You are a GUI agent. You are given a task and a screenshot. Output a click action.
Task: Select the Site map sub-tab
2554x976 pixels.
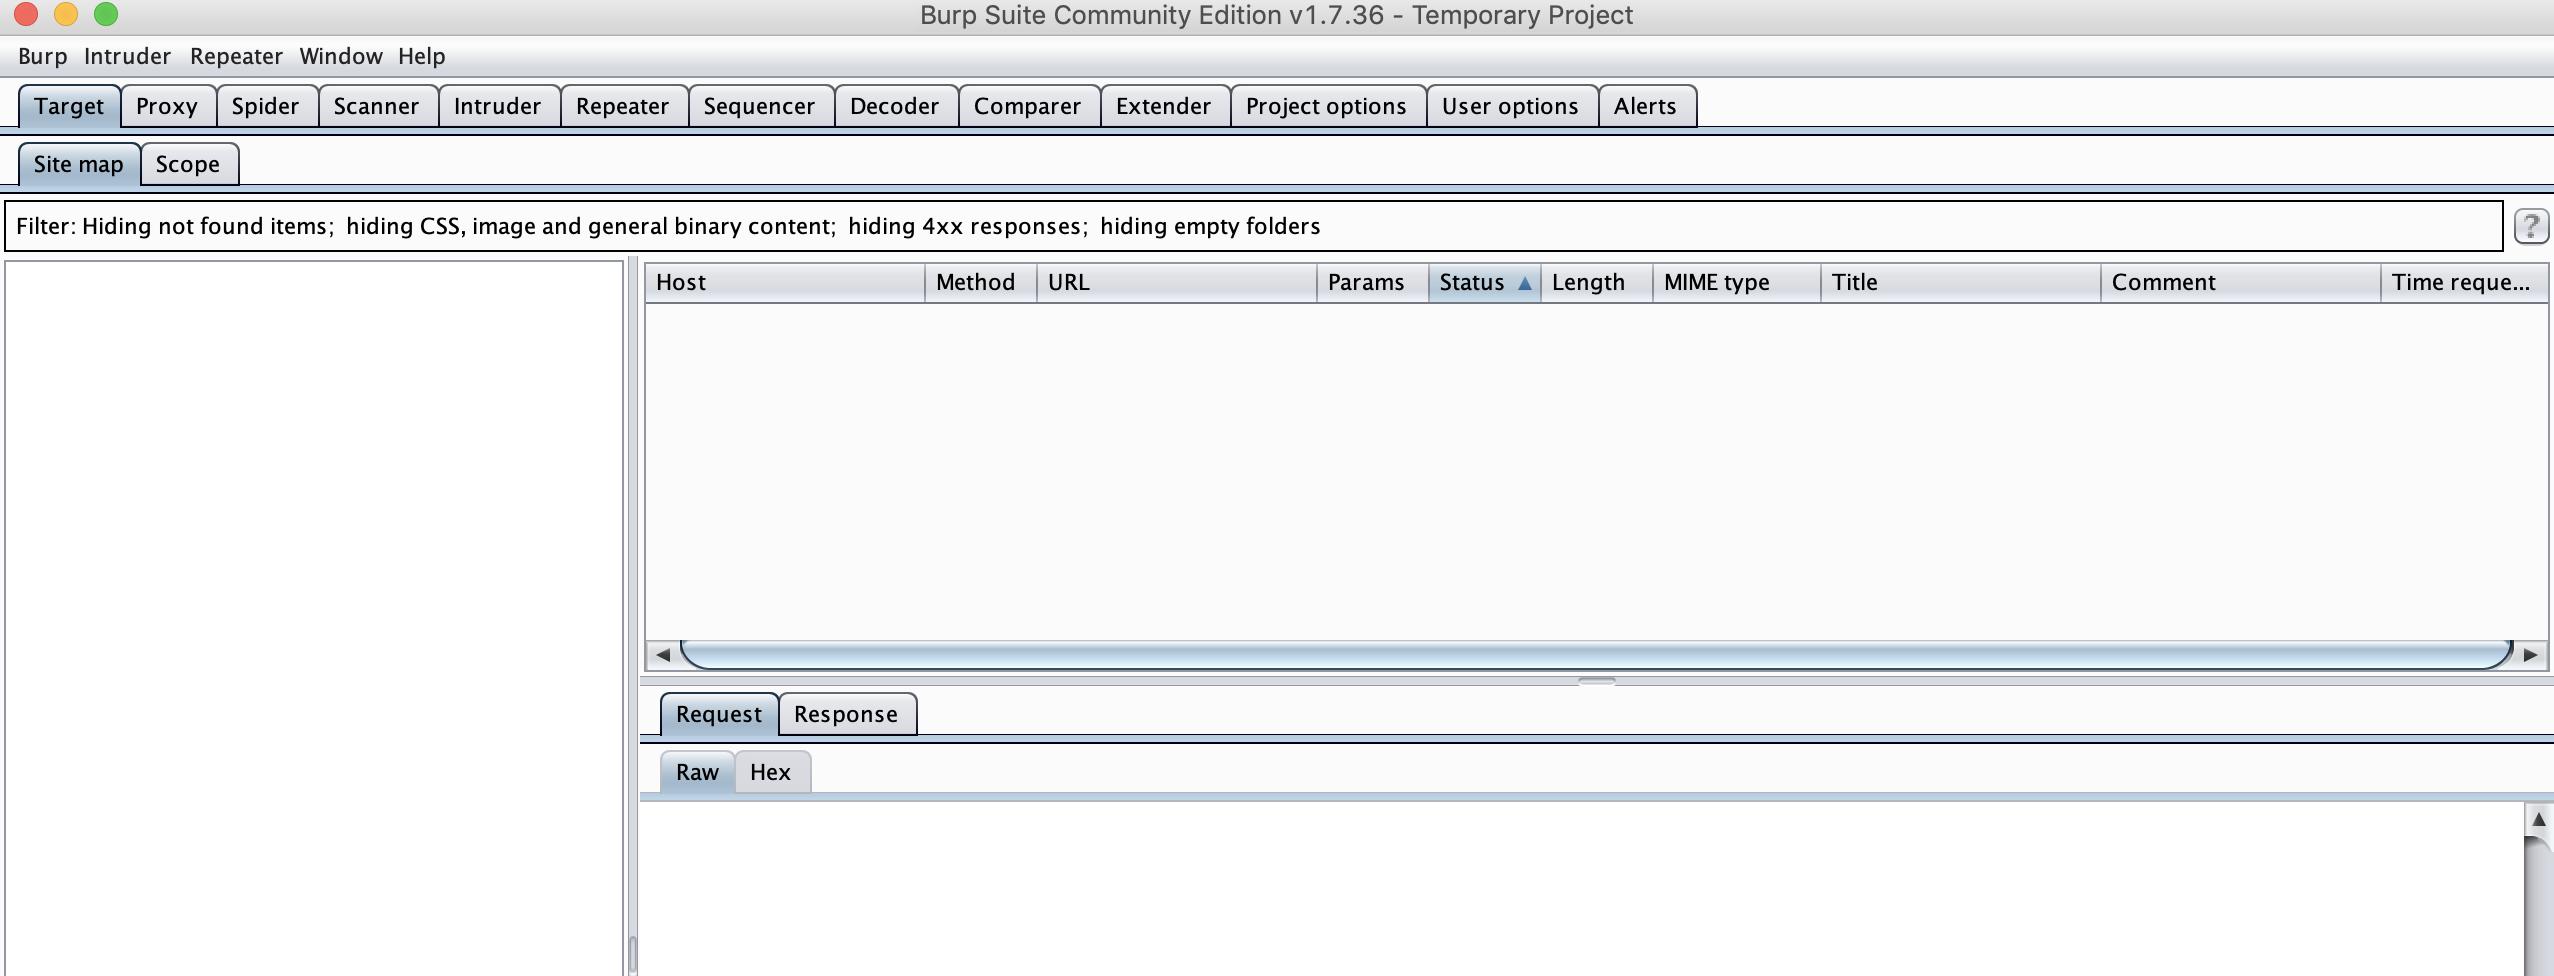pos(79,164)
